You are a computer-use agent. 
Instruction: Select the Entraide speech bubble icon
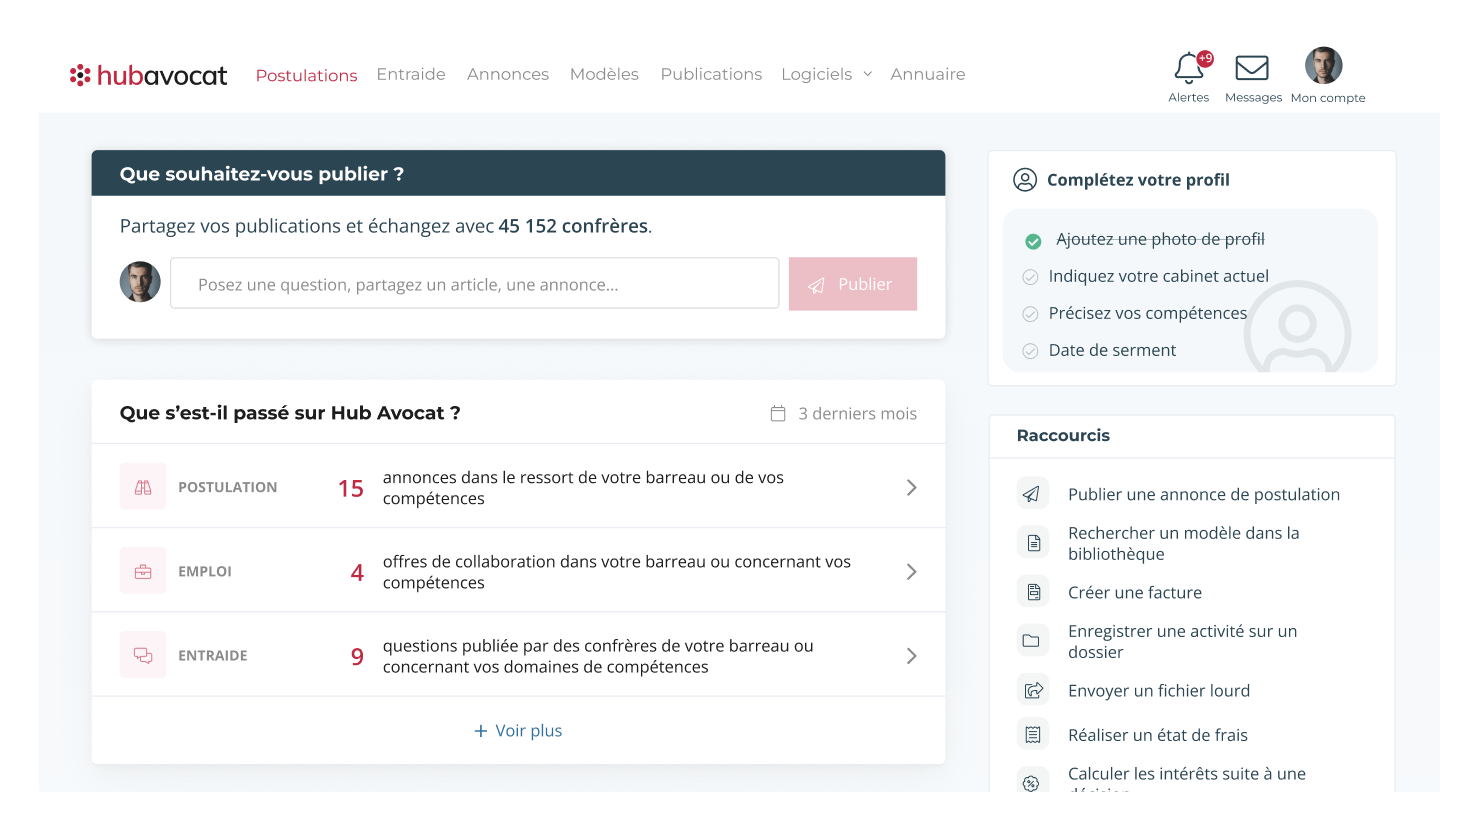[143, 653]
